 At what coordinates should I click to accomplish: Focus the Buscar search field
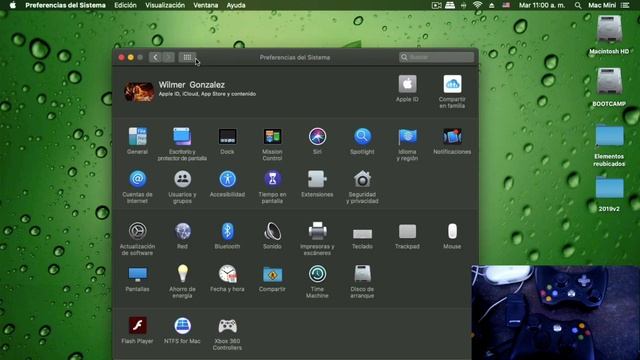436,57
